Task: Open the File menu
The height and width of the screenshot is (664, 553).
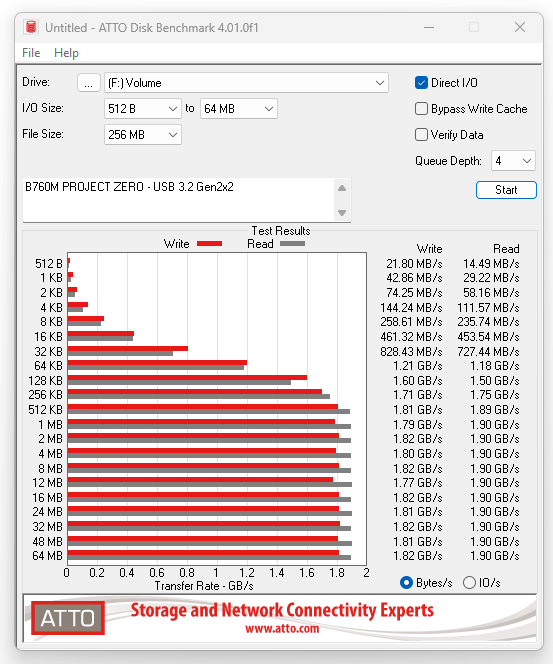Action: click(x=31, y=53)
